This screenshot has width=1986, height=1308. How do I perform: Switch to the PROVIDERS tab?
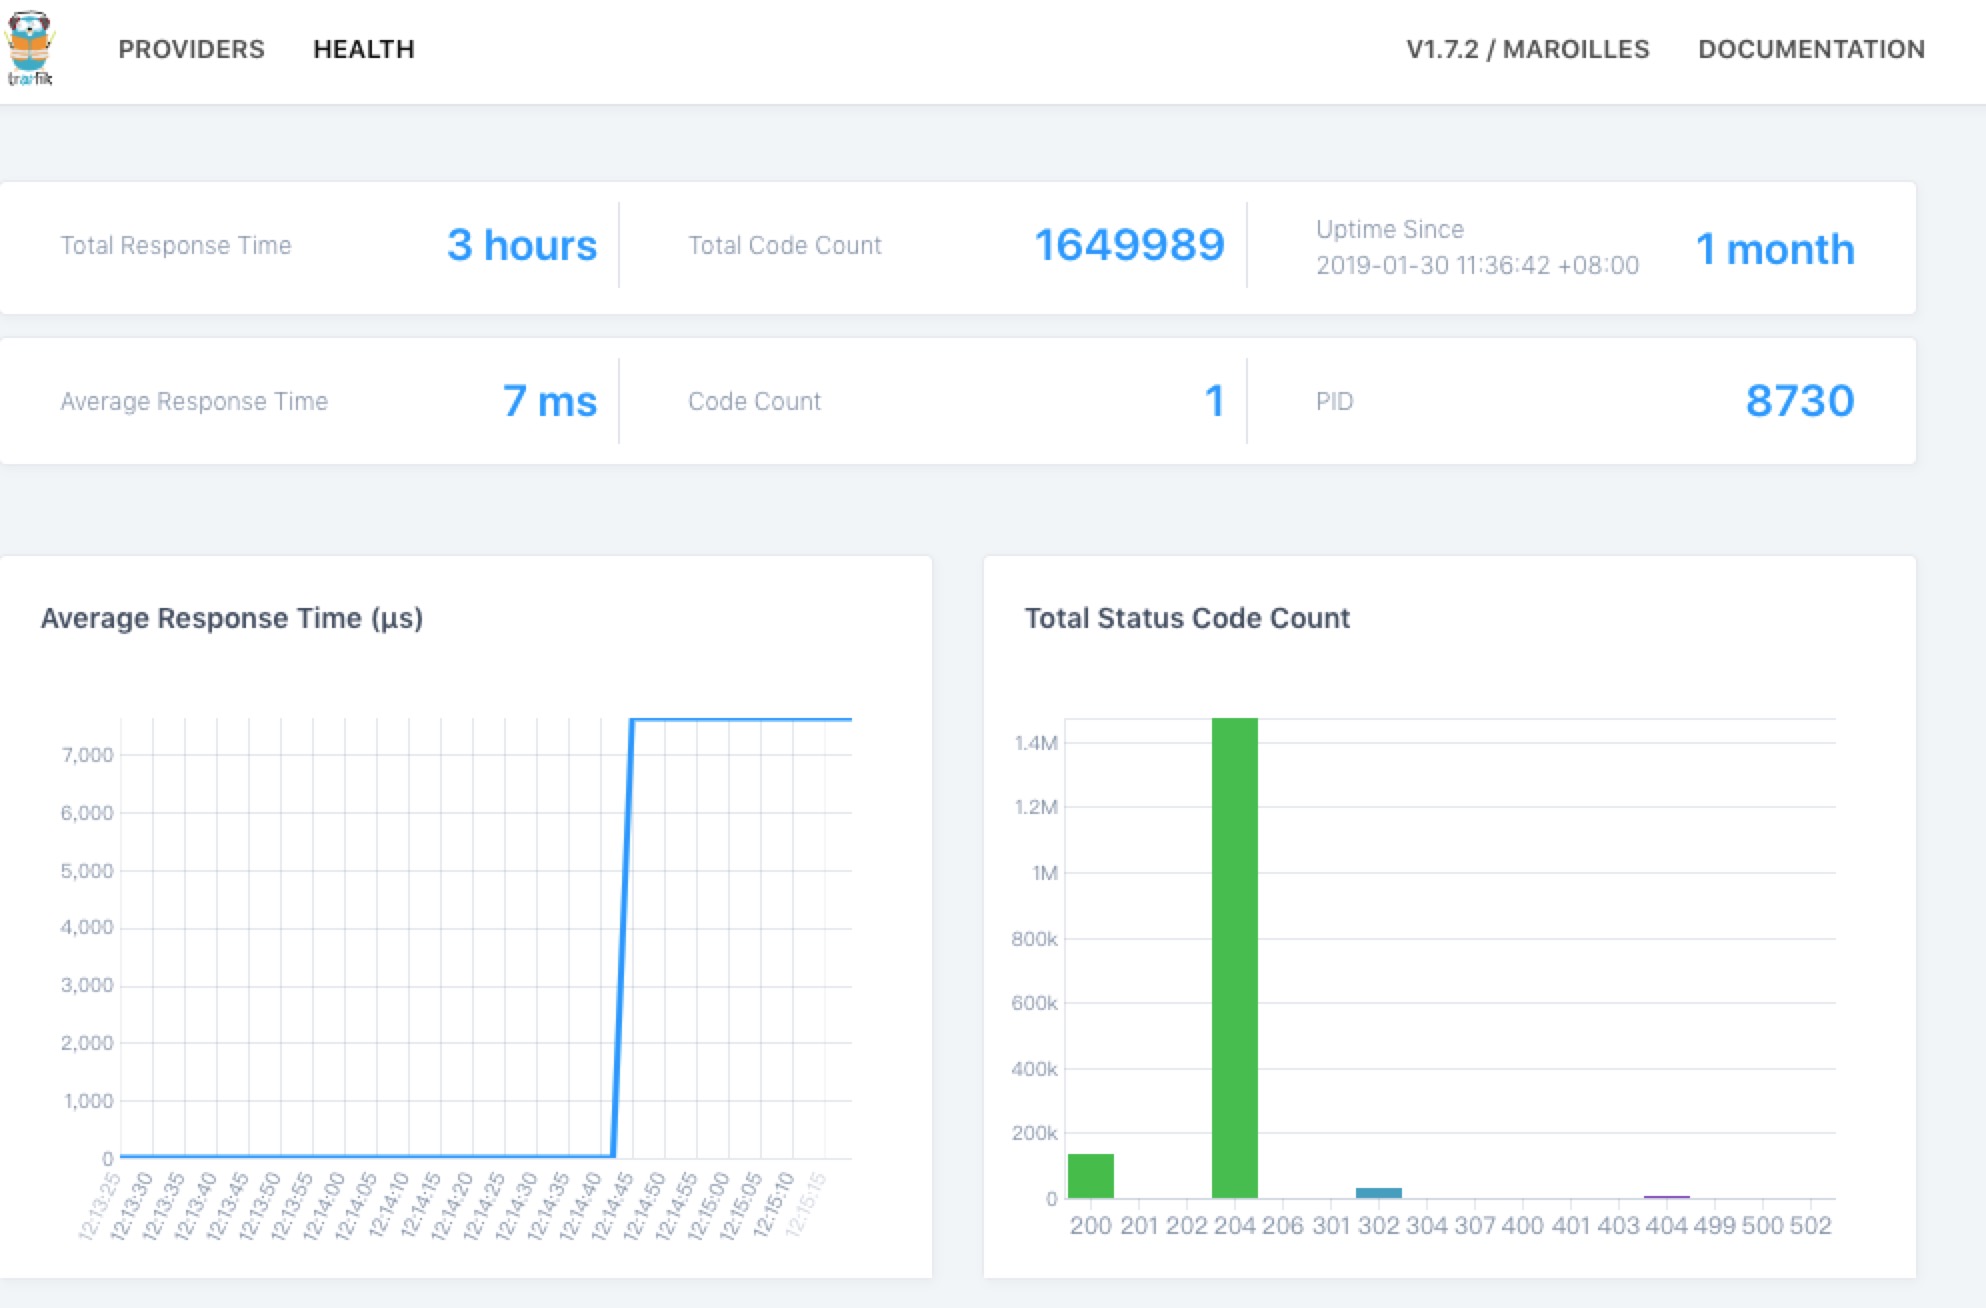[x=191, y=49]
